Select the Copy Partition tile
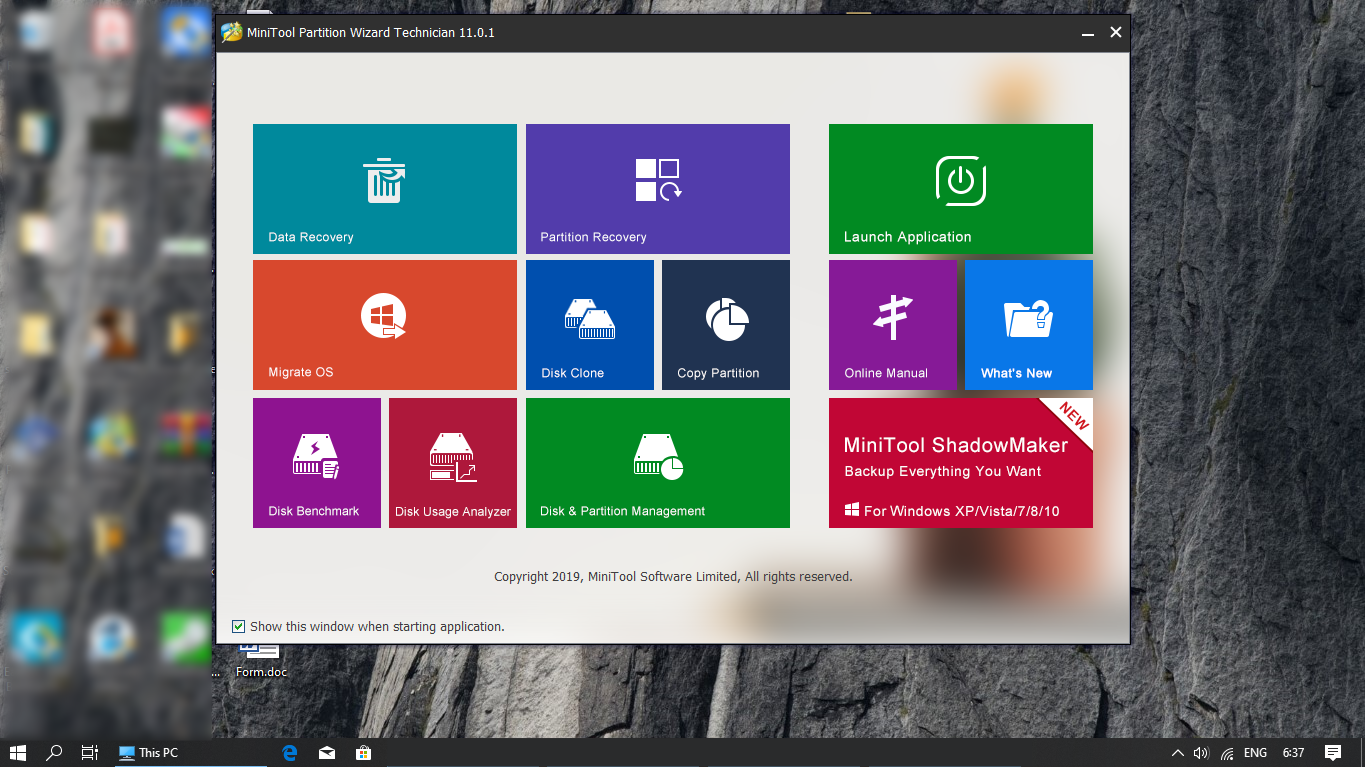 [726, 325]
